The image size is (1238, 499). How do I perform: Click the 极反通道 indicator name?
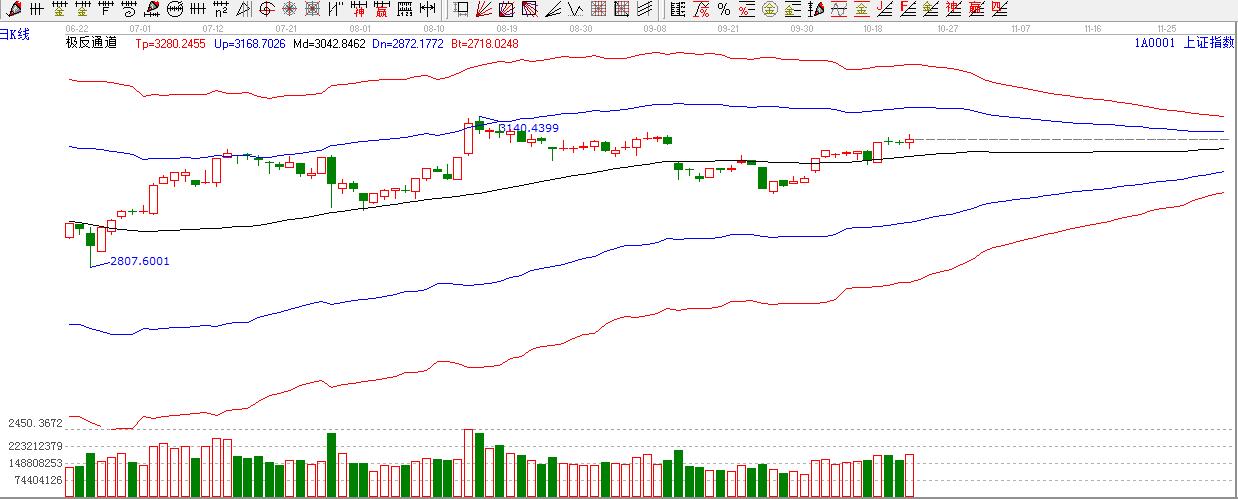91,43
